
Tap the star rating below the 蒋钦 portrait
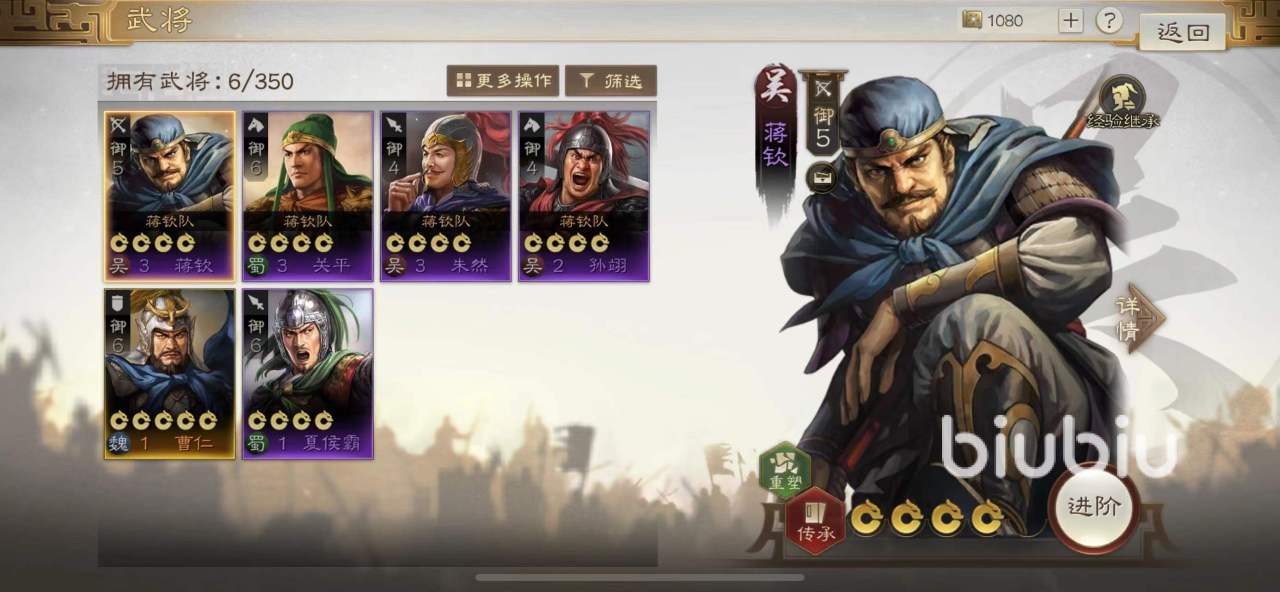[927, 517]
